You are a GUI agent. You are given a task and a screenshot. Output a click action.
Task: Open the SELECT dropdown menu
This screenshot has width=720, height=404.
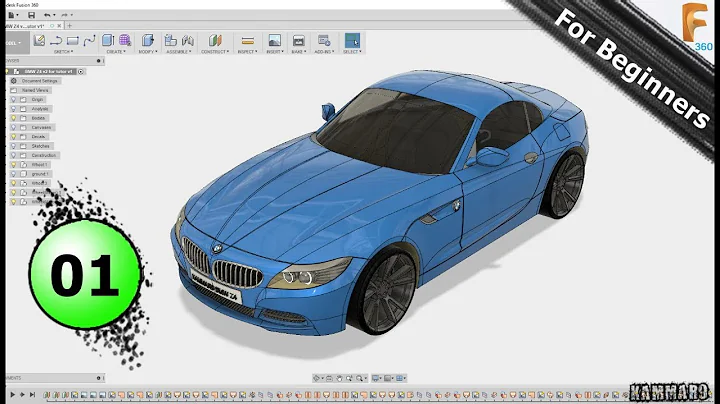(352, 52)
